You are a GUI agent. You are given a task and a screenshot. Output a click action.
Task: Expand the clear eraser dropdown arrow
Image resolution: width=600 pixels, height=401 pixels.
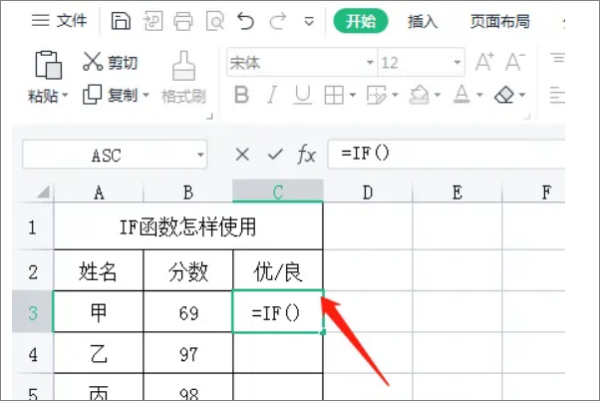(x=522, y=95)
